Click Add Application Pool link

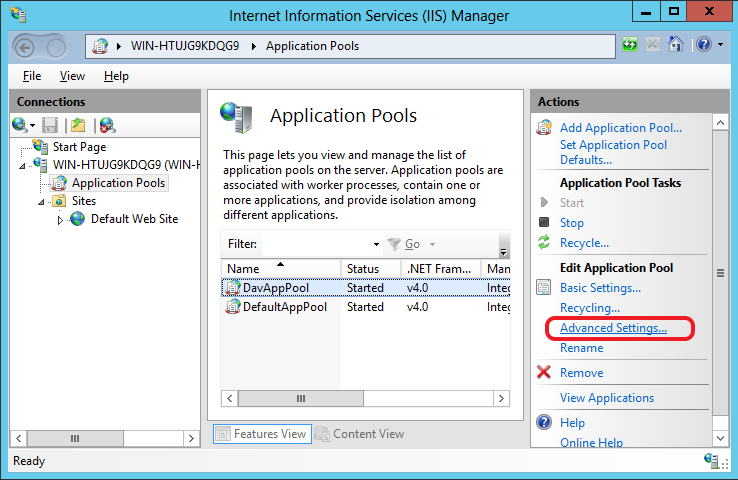pos(620,128)
